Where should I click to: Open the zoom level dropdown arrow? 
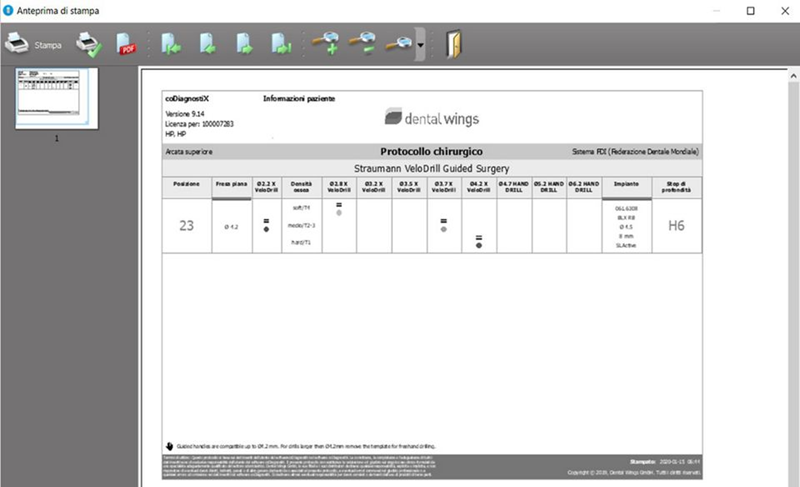tap(421, 46)
